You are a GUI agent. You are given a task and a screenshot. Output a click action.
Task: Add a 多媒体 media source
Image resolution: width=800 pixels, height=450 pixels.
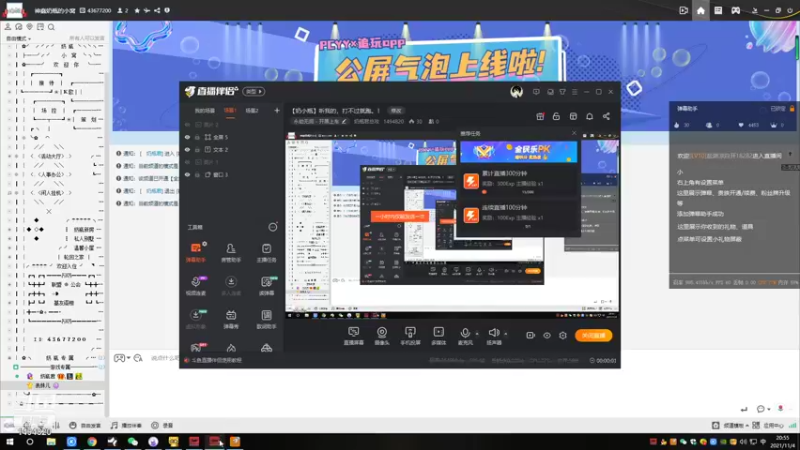438,336
